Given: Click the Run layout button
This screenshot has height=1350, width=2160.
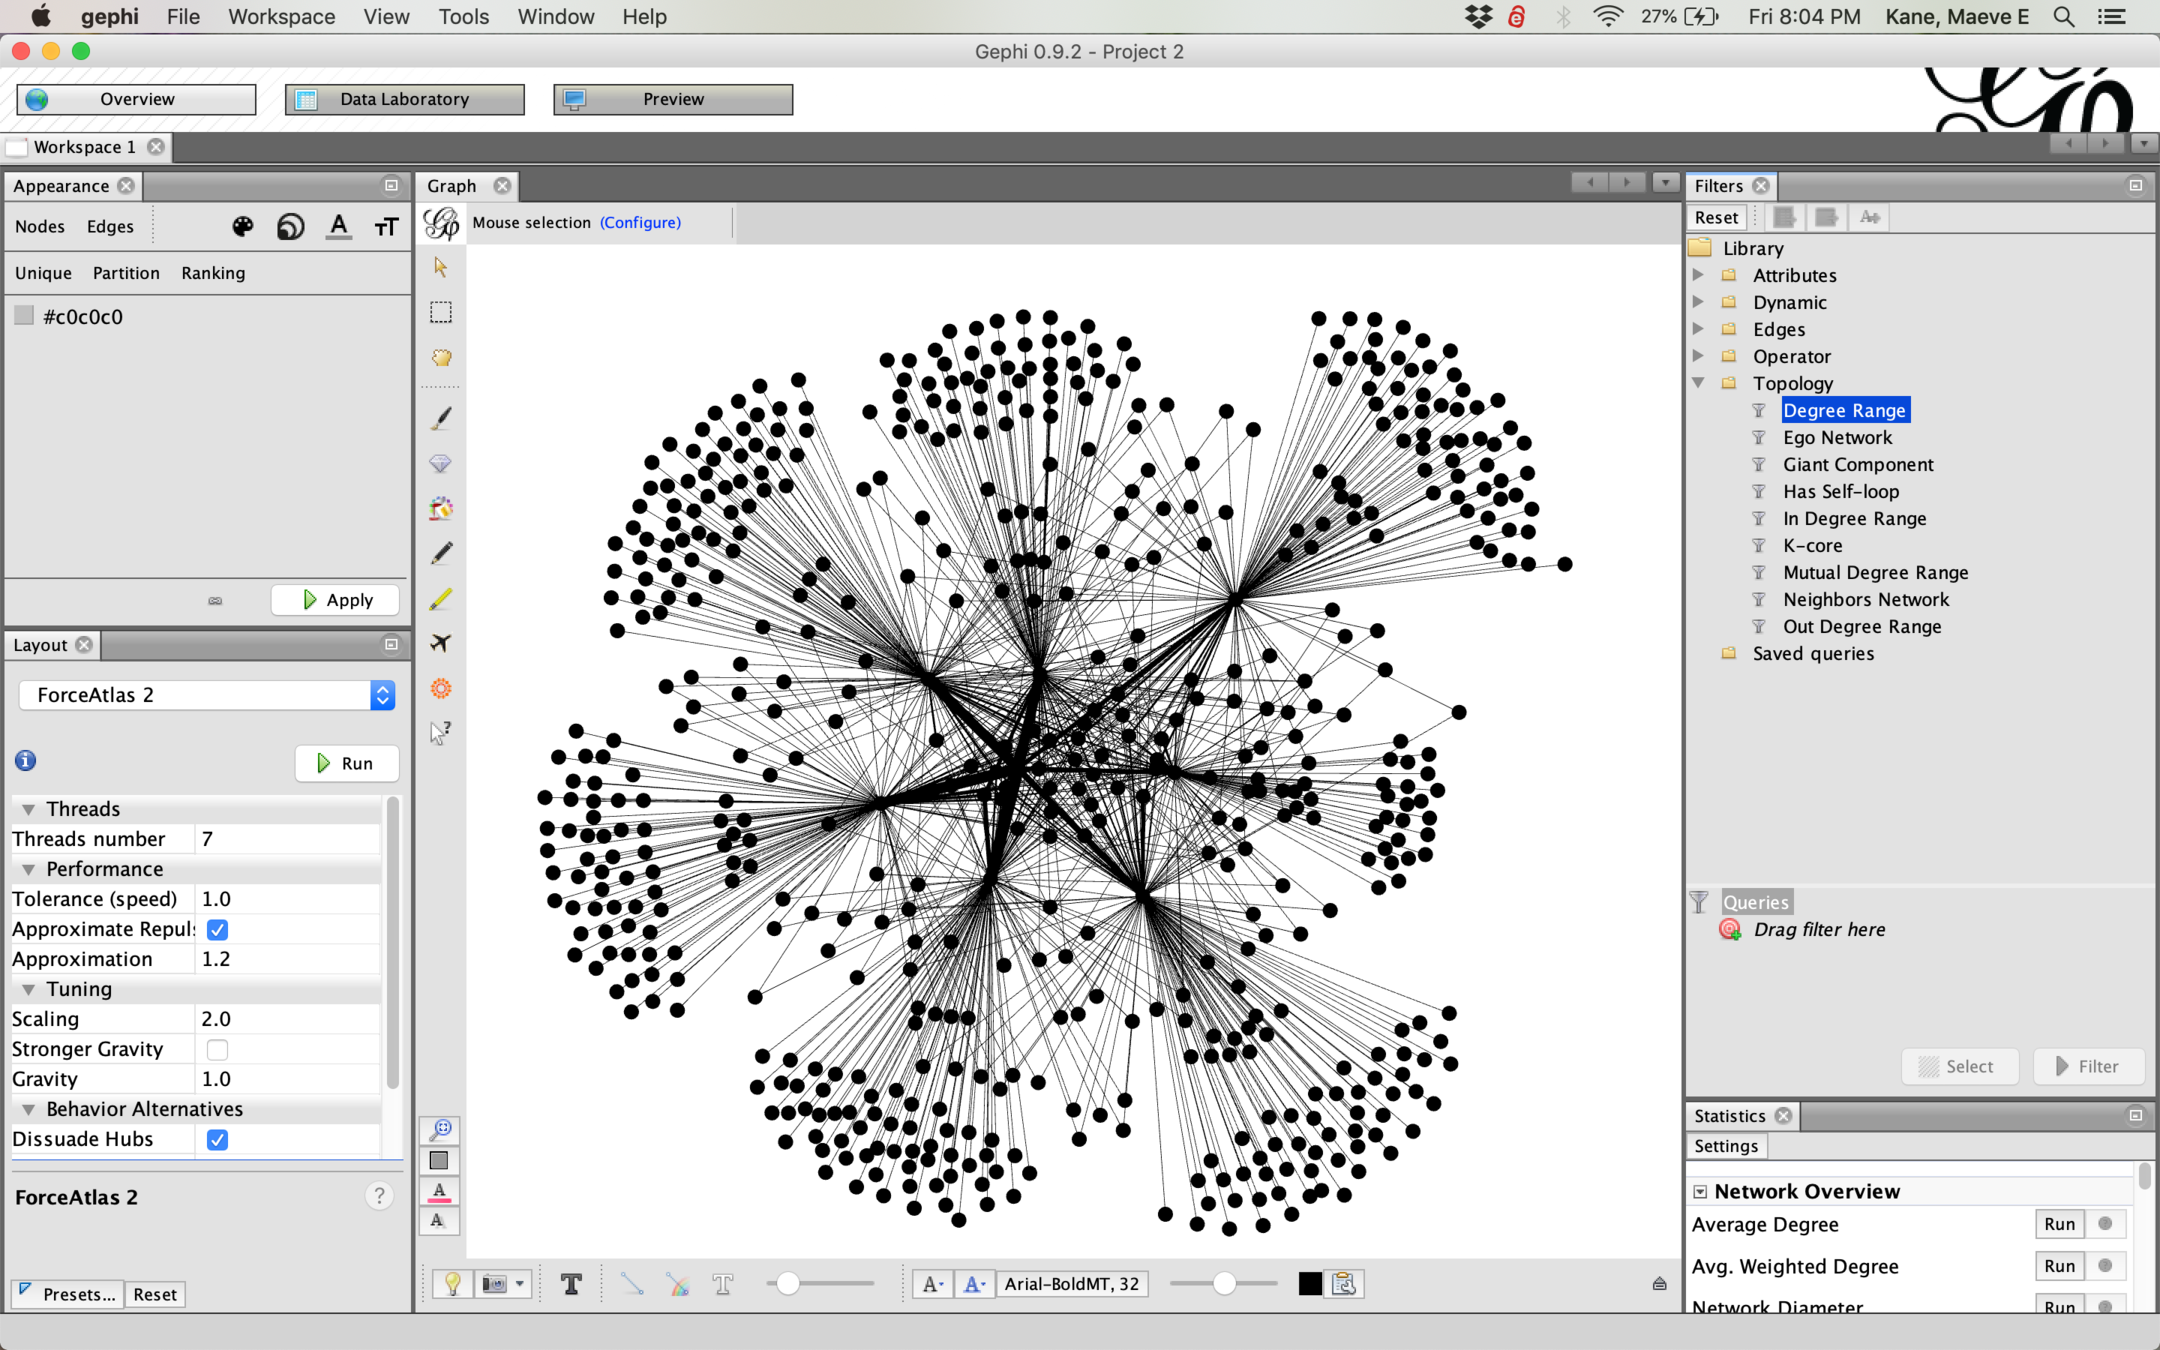Looking at the screenshot, I should [x=346, y=763].
